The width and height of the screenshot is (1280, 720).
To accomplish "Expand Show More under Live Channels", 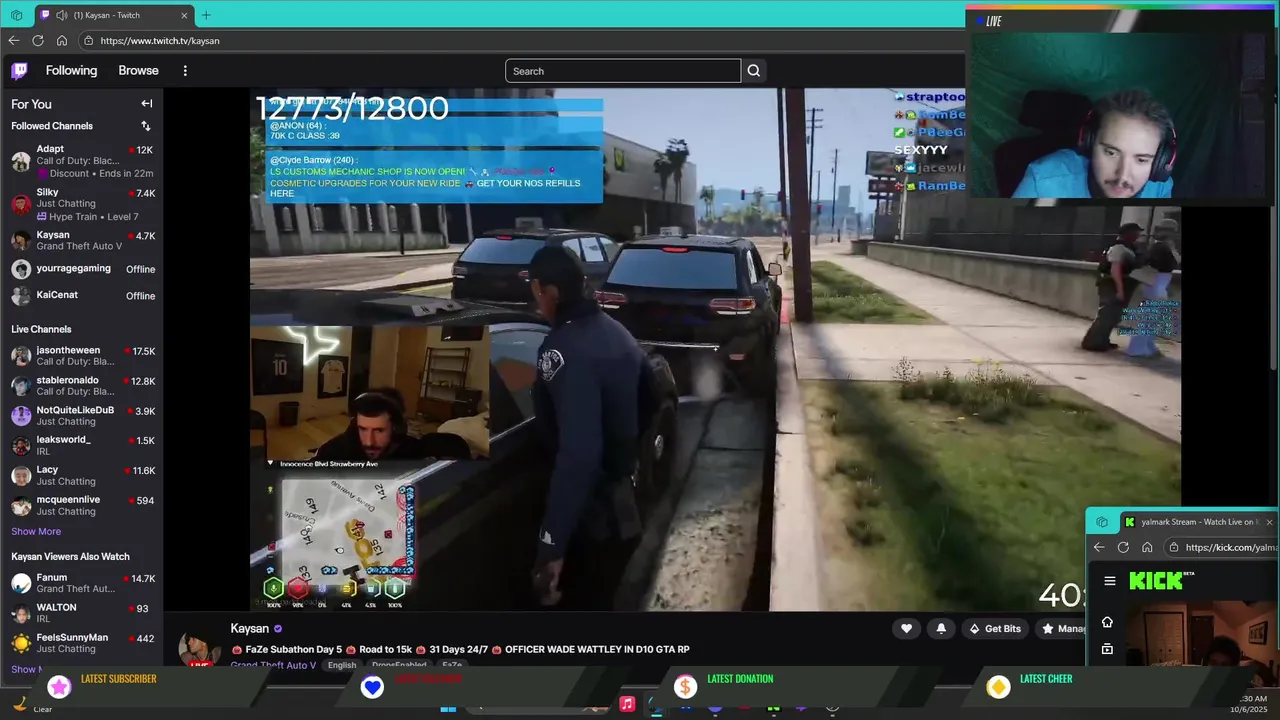I will [36, 531].
